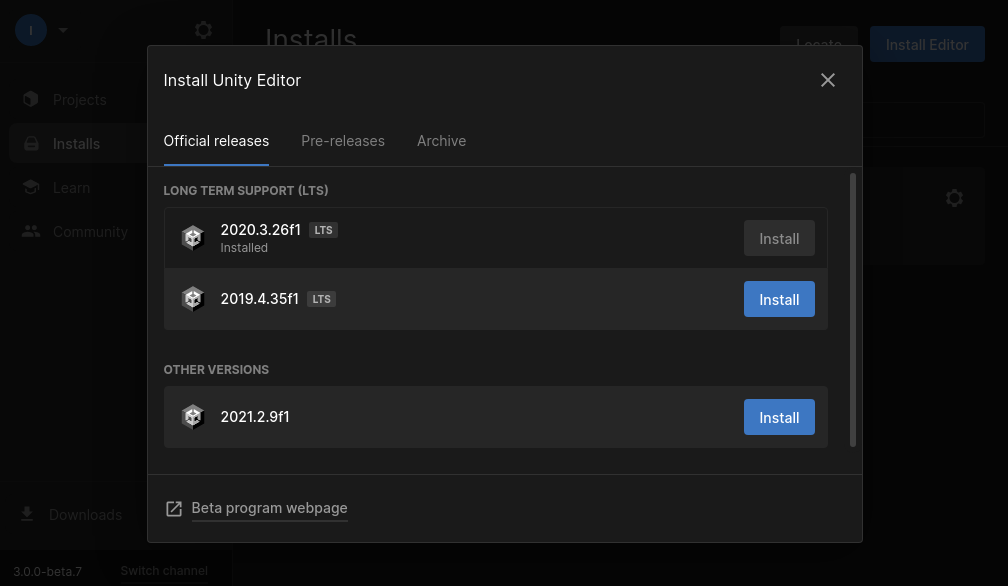Open the Installs section in the sidebar

(x=76, y=144)
